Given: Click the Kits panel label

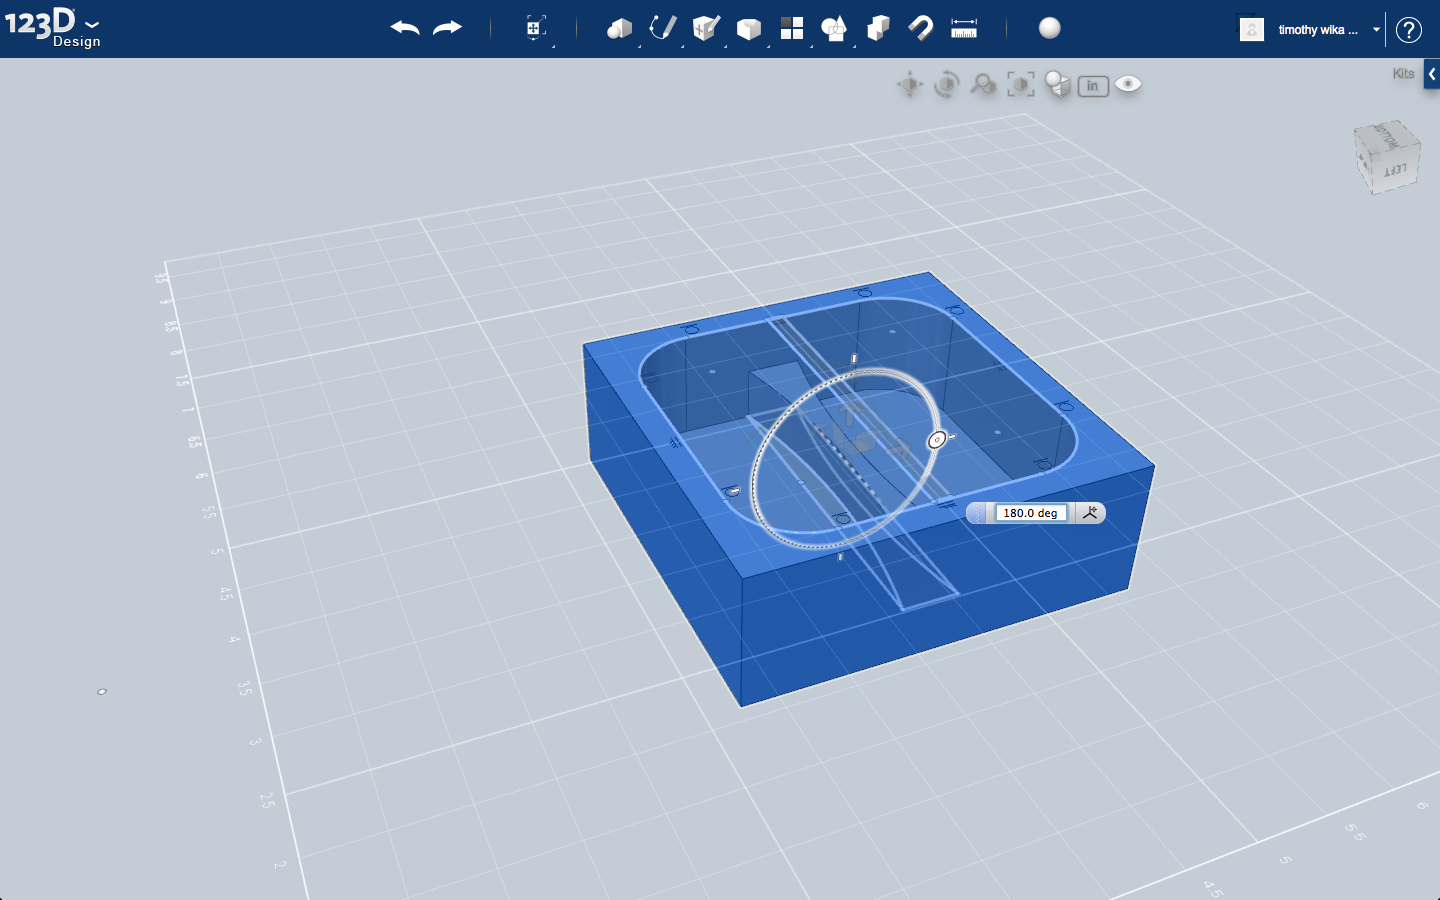Looking at the screenshot, I should click(1403, 74).
